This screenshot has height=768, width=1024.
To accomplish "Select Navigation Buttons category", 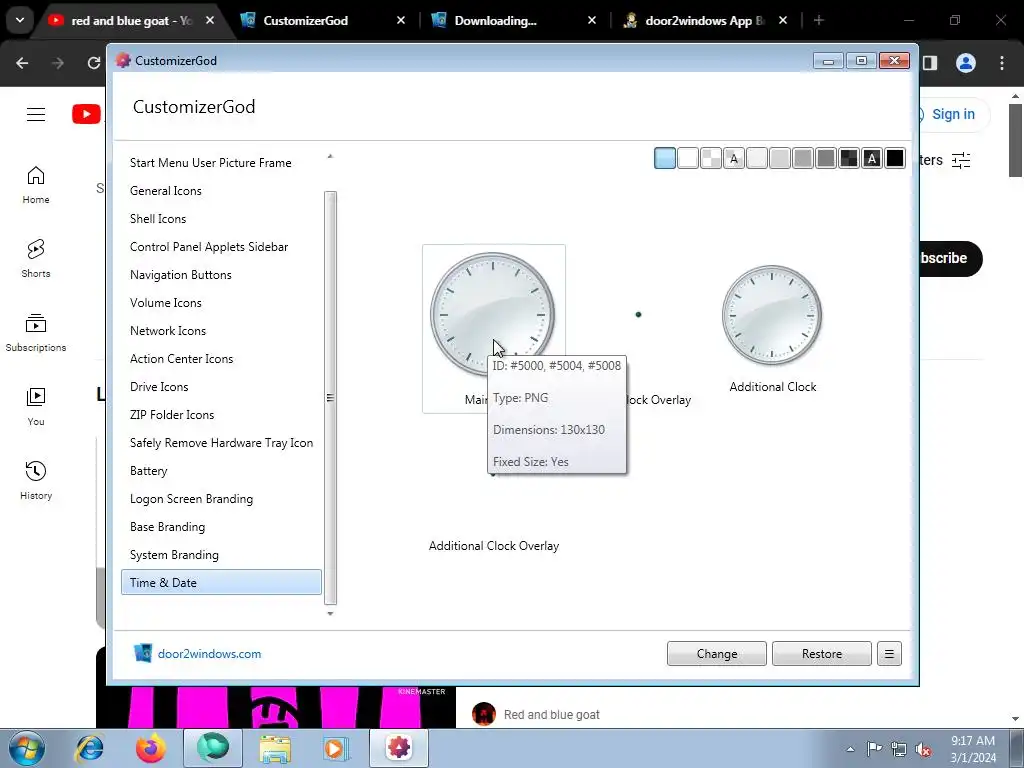I will tap(181, 275).
